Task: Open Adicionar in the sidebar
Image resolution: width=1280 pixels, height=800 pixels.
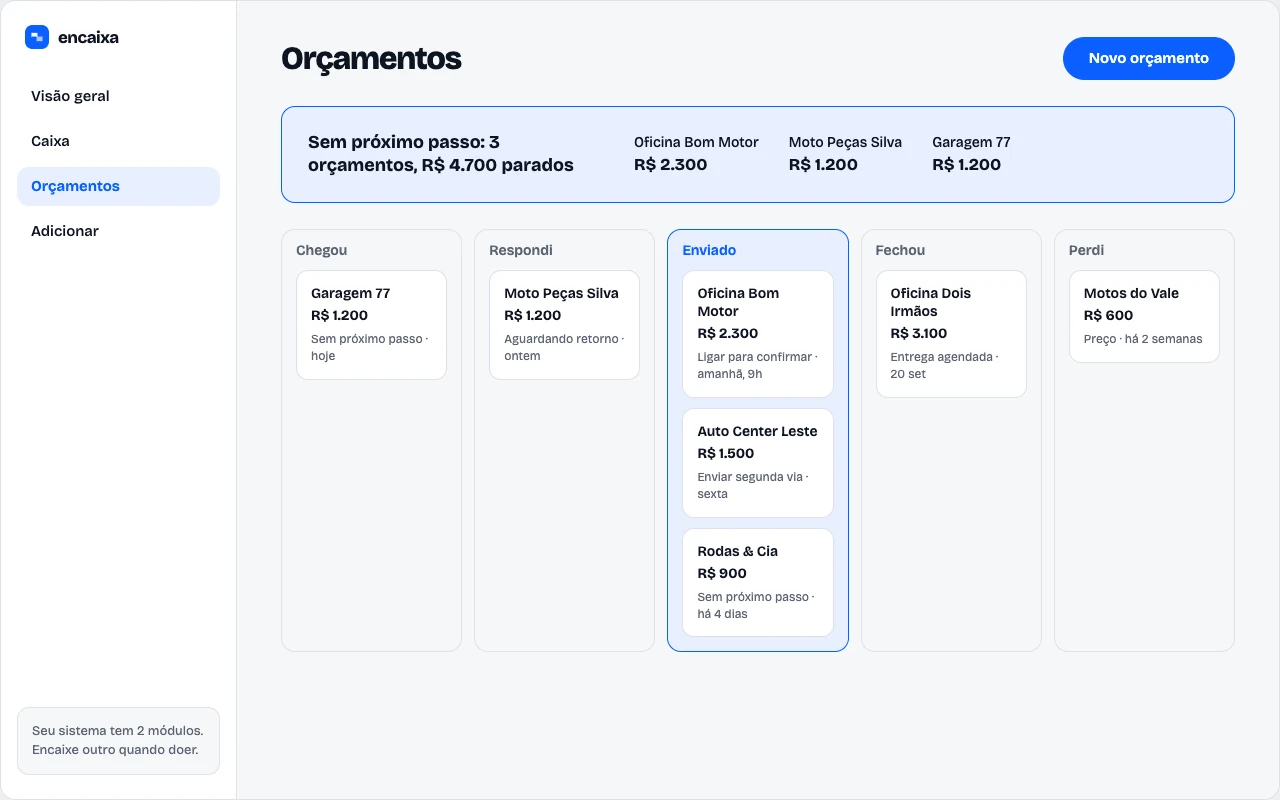Action: pos(118,231)
